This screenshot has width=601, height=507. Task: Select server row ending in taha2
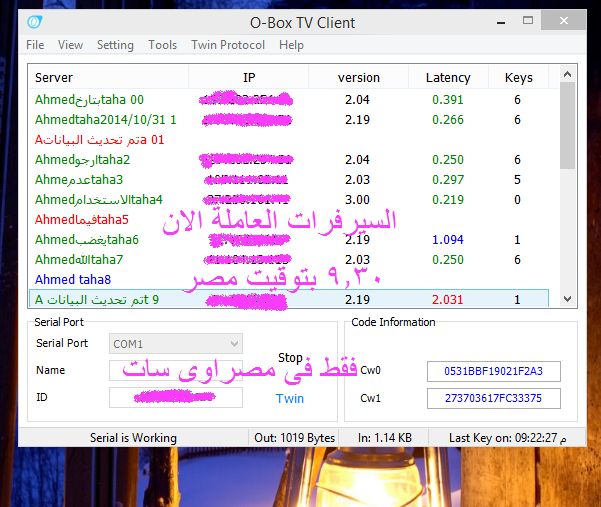point(289,159)
